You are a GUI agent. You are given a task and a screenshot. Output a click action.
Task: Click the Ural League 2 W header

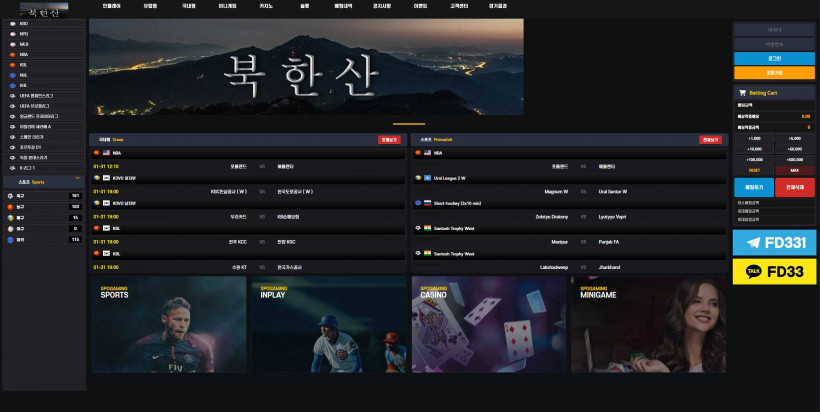pyautogui.click(x=569, y=178)
